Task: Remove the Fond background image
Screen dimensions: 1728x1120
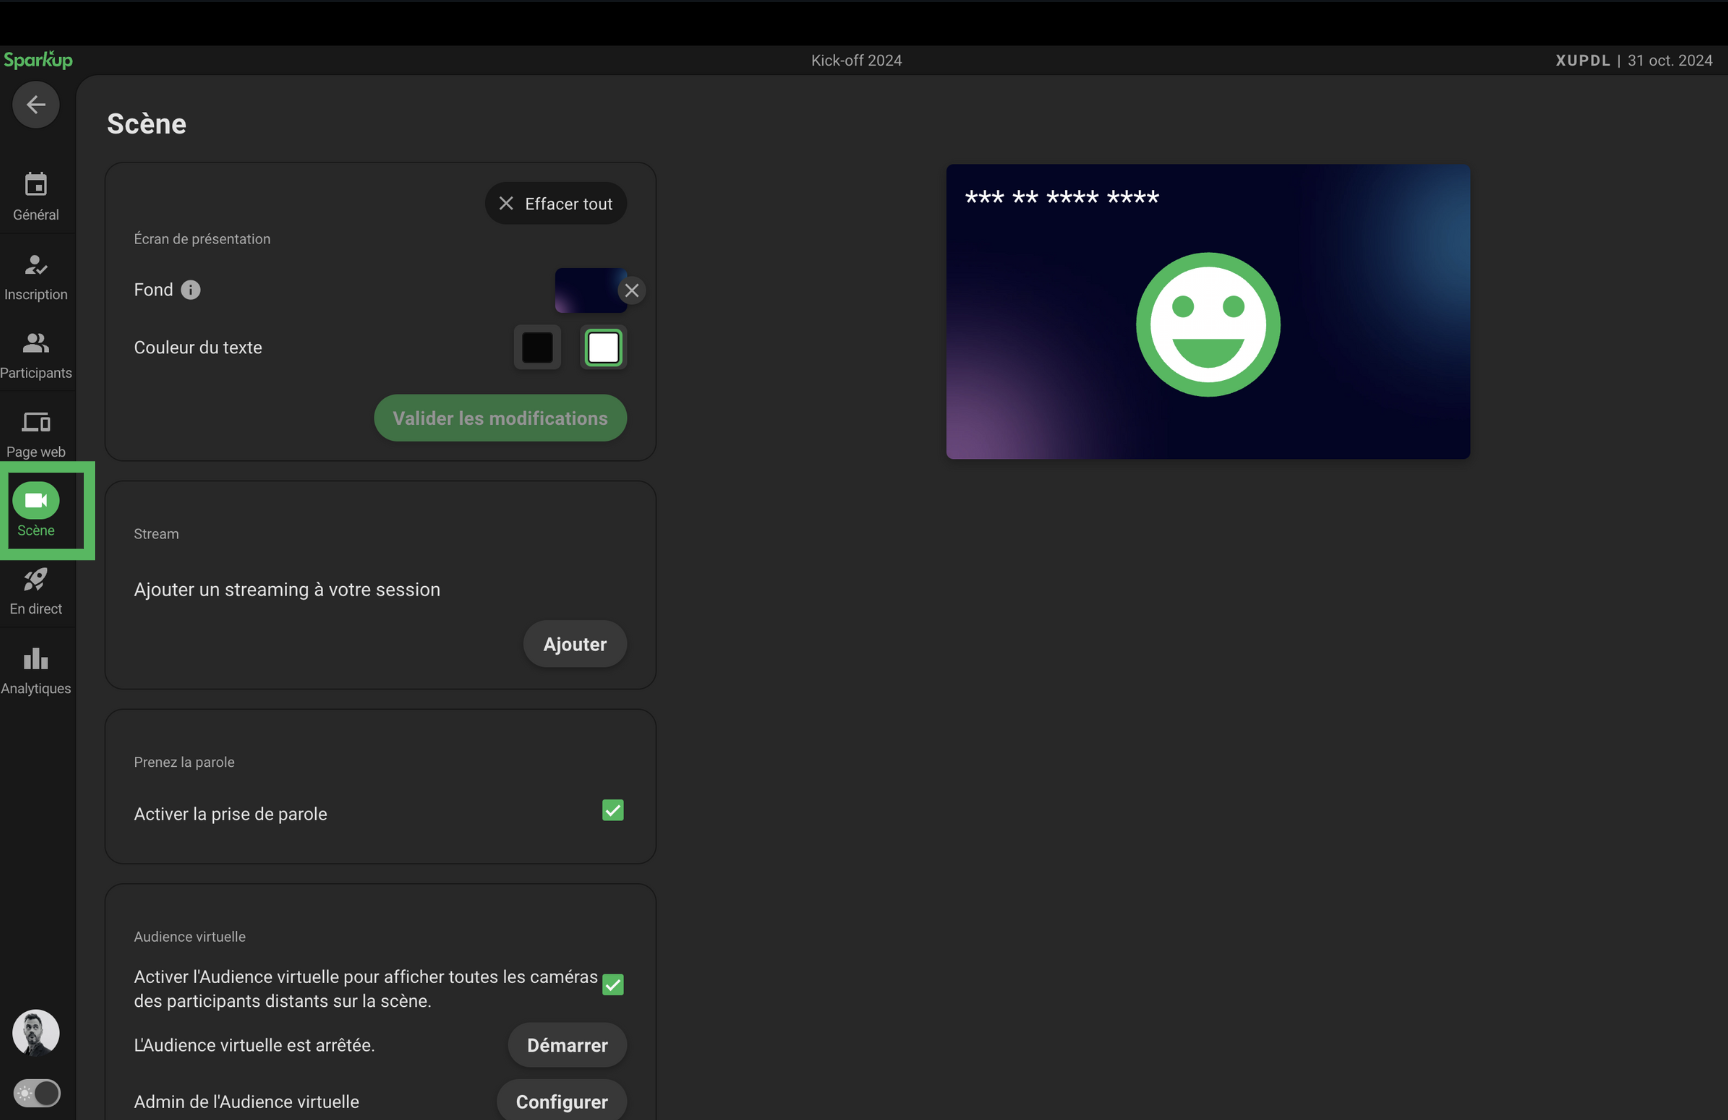Action: pyautogui.click(x=631, y=291)
